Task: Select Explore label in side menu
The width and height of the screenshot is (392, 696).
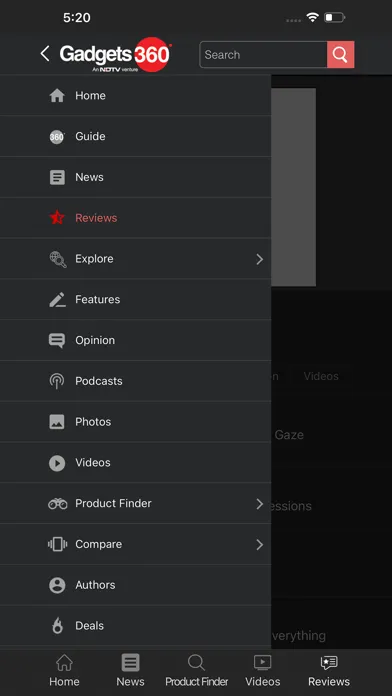Action: click(94, 259)
